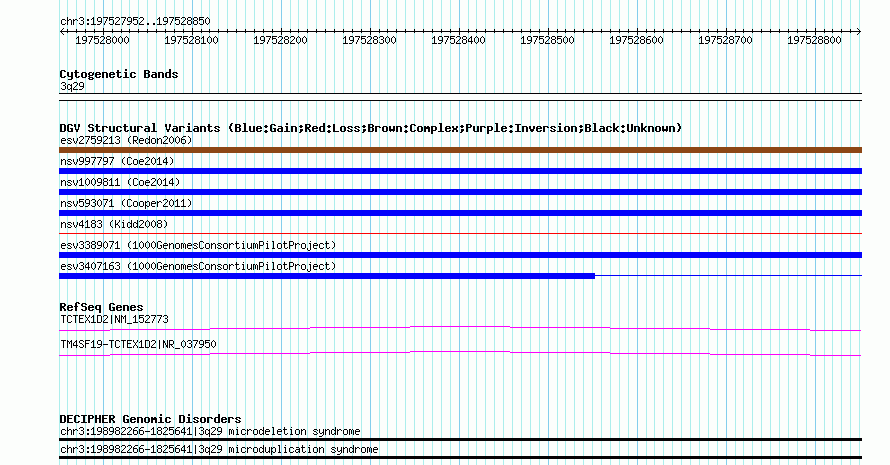Click ruler position 197528600
890x465 pixels.
coord(636,40)
